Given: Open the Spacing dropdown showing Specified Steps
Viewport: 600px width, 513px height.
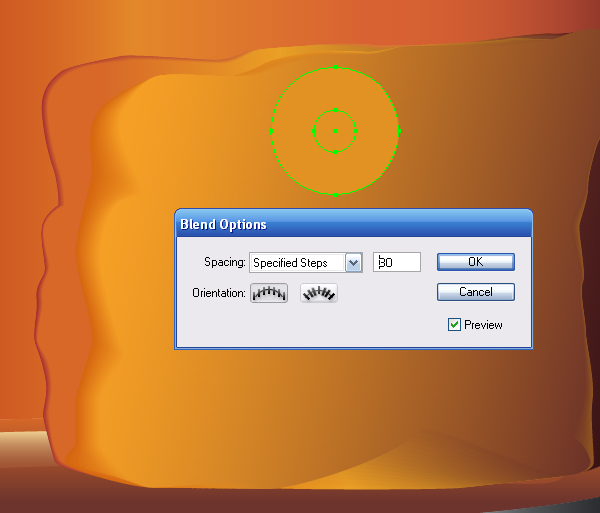Looking at the screenshot, I should point(306,262).
